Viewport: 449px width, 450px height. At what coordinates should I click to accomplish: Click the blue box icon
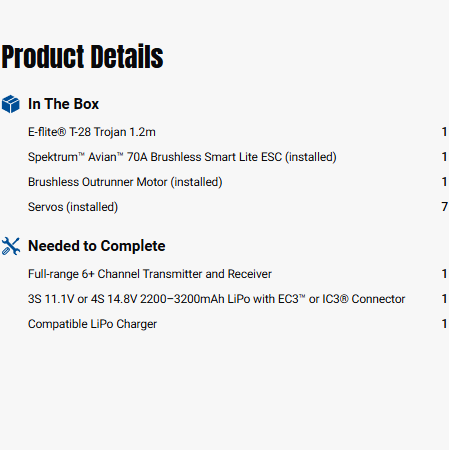coord(11,104)
